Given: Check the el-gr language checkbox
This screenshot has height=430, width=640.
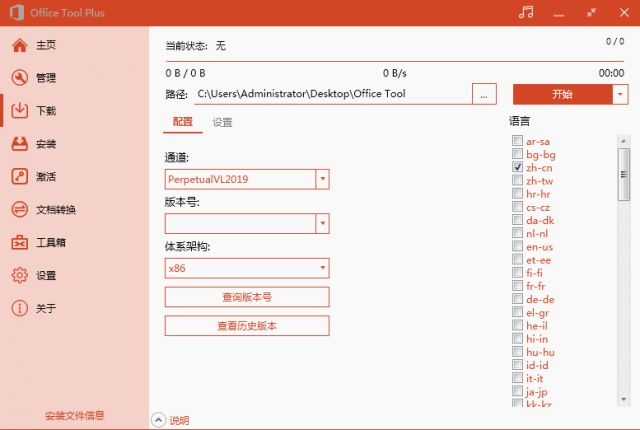Looking at the screenshot, I should coord(518,312).
